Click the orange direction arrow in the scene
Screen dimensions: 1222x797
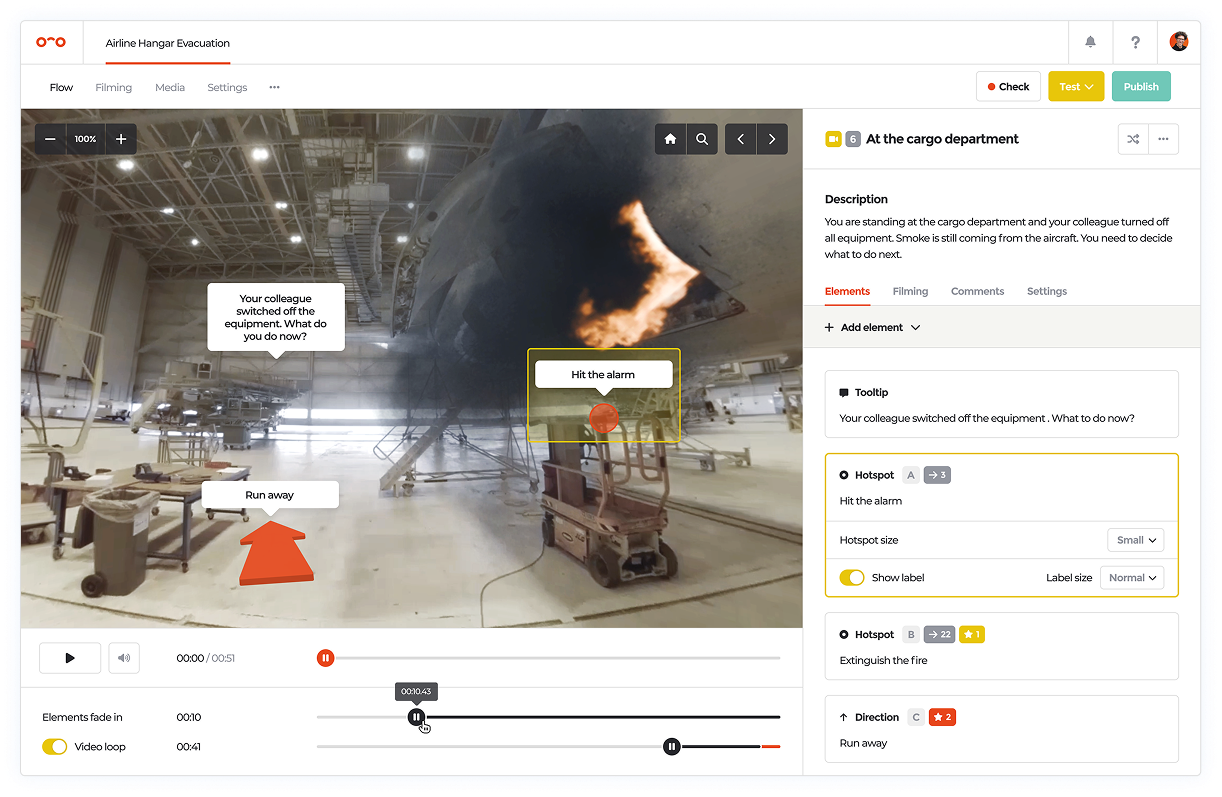tap(276, 551)
